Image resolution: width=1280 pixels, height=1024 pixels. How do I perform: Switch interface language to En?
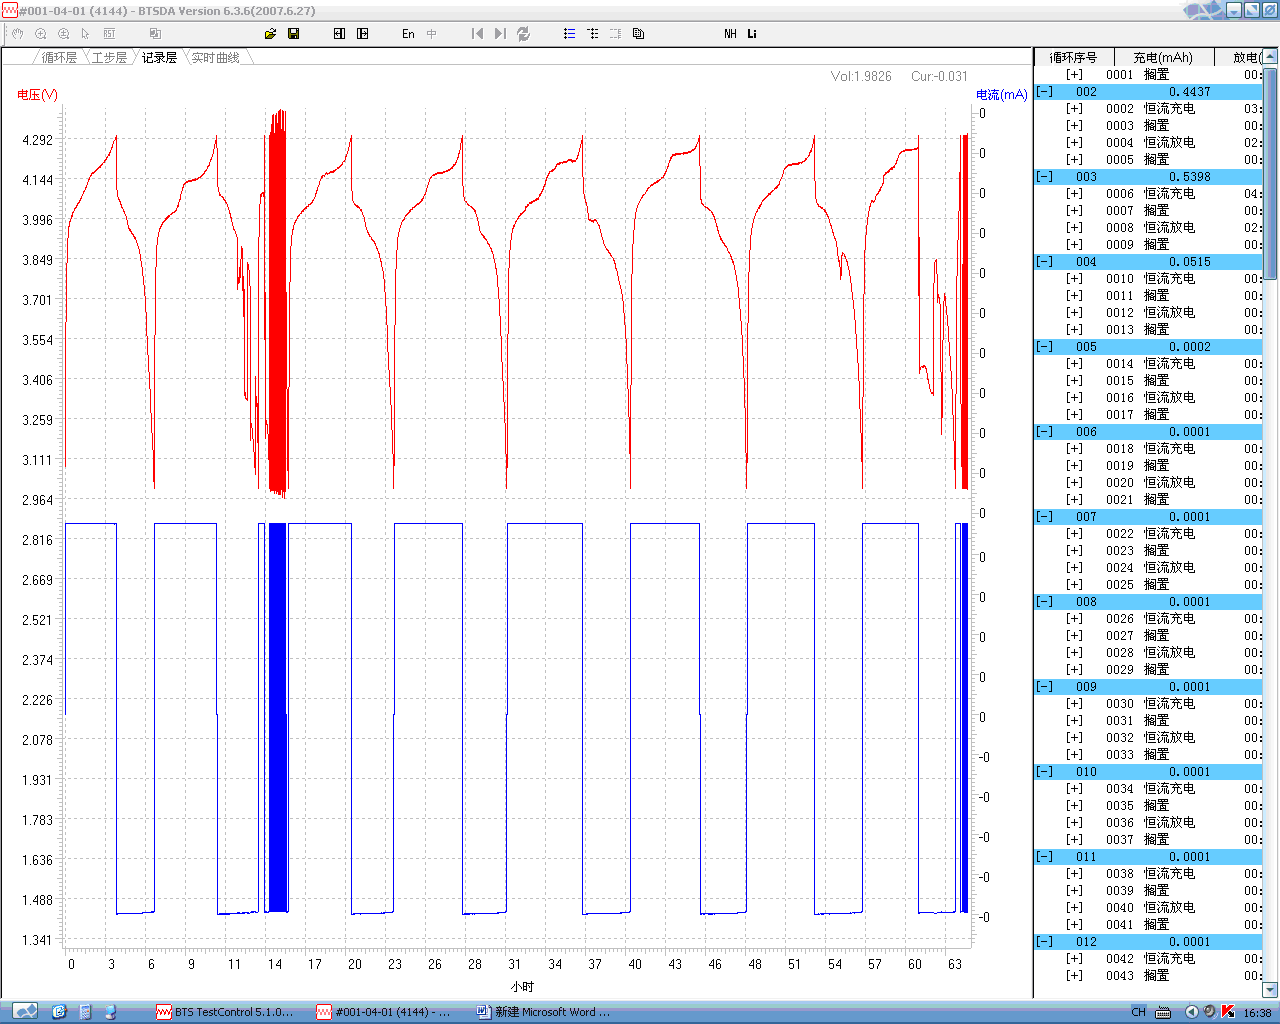tap(408, 34)
